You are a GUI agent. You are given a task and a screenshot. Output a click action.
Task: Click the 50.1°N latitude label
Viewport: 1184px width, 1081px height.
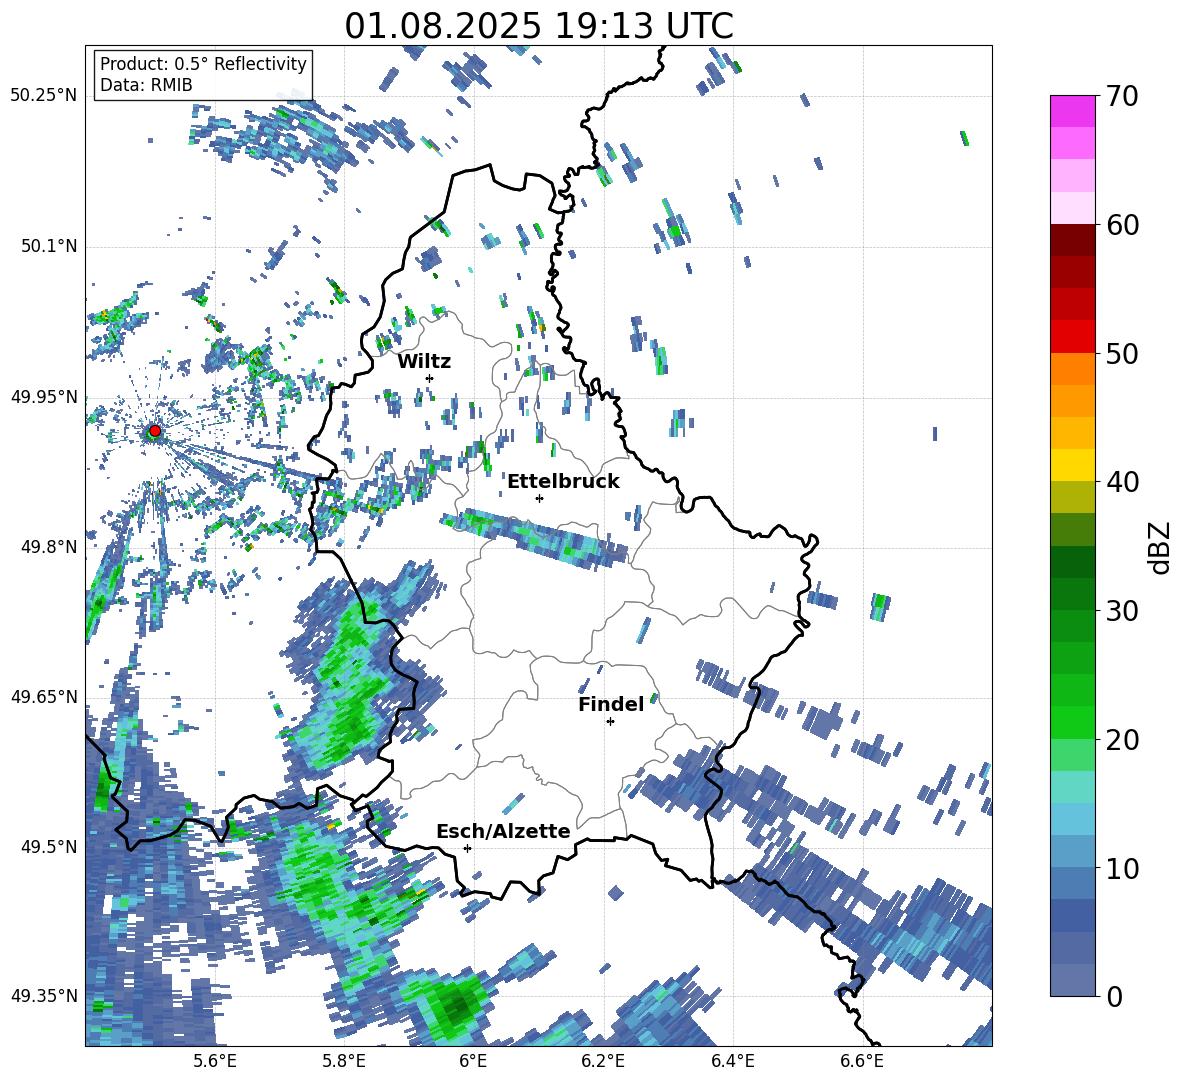tap(48, 246)
